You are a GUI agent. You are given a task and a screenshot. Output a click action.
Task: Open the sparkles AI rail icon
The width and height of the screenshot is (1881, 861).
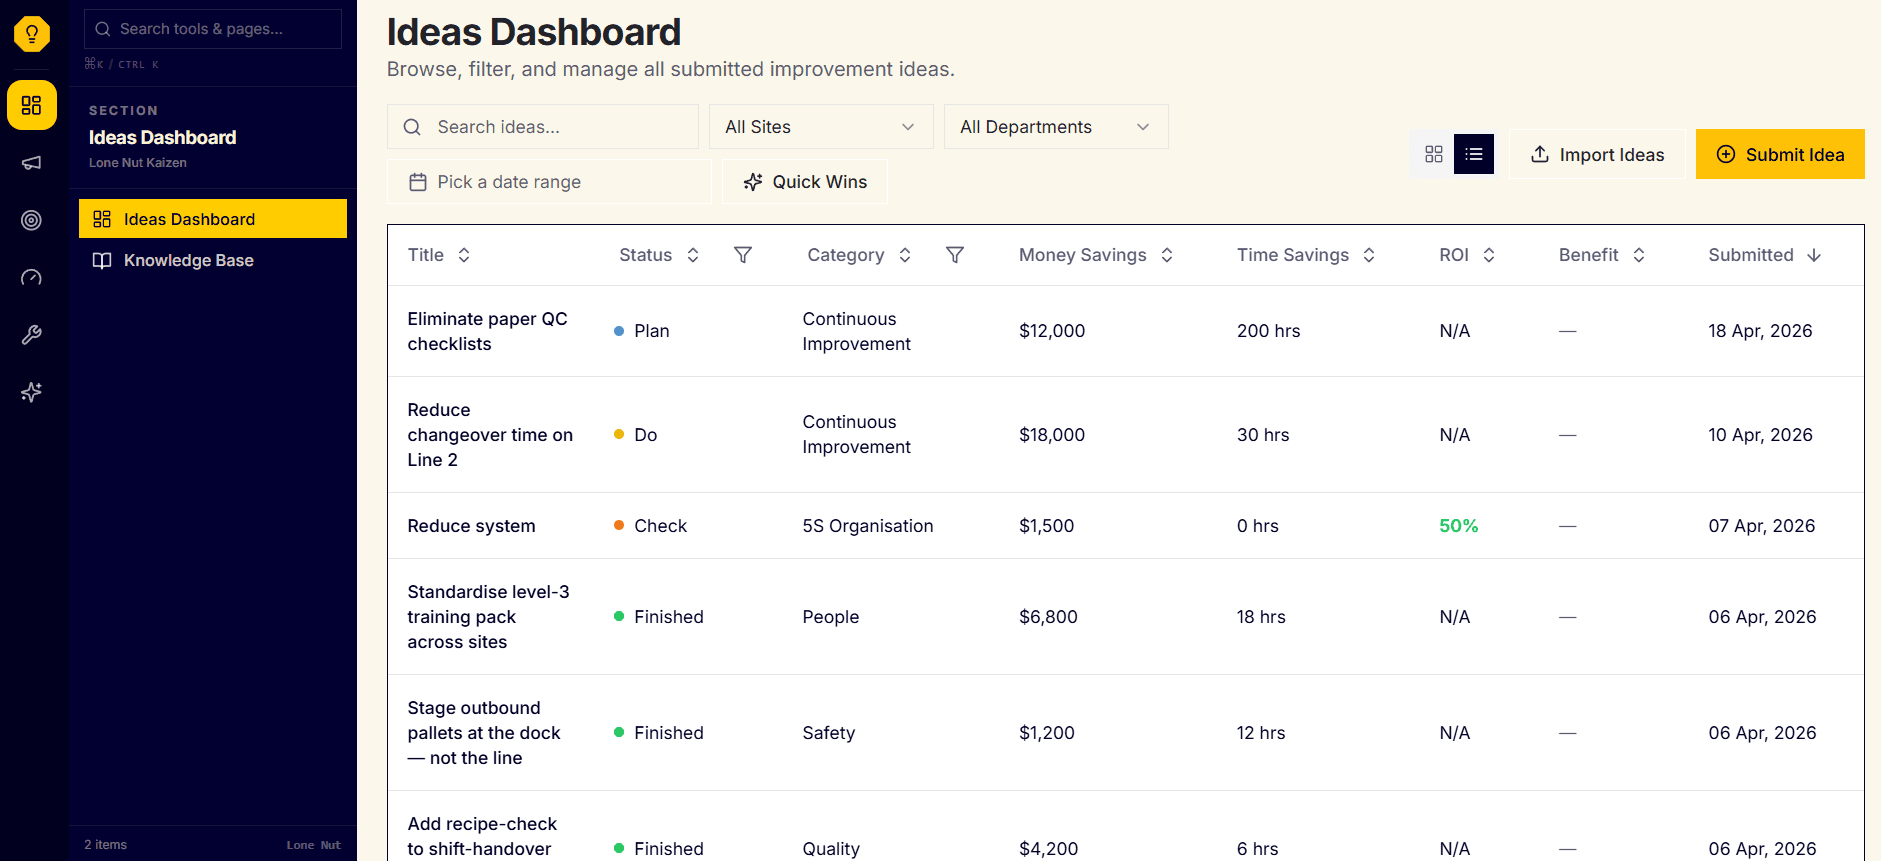pyautogui.click(x=32, y=392)
